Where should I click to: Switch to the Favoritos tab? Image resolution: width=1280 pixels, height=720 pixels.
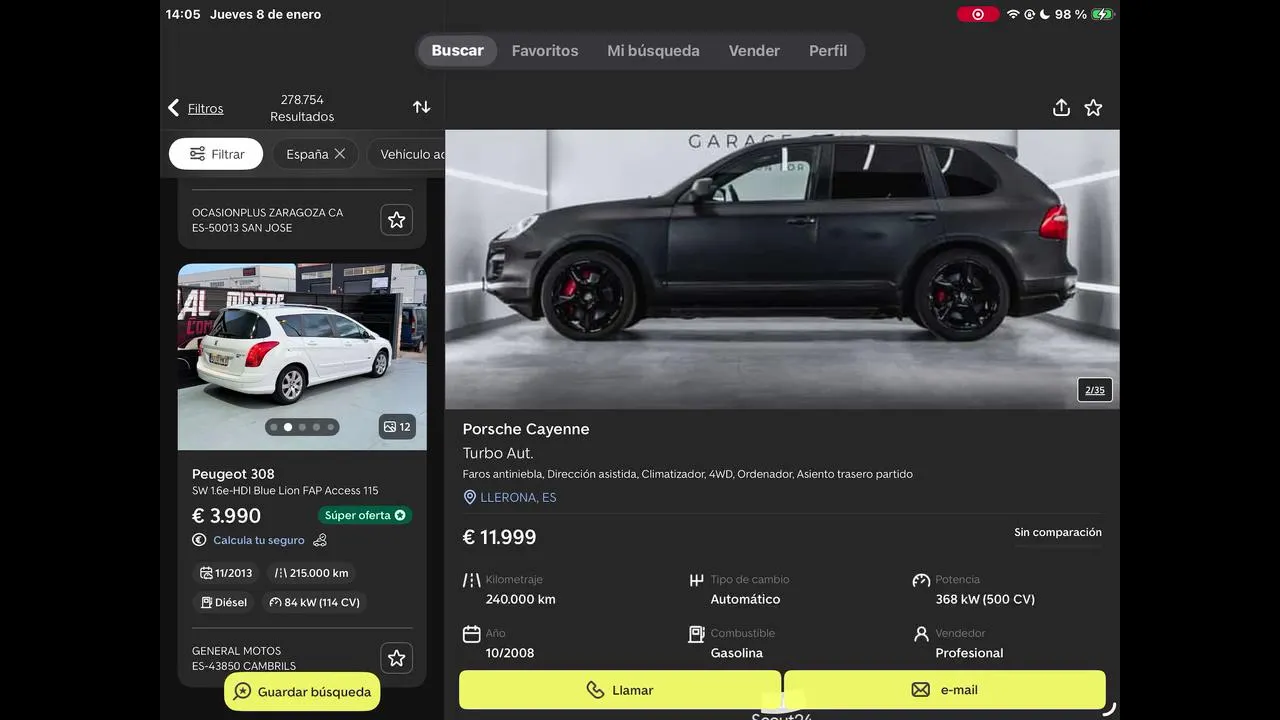[545, 51]
